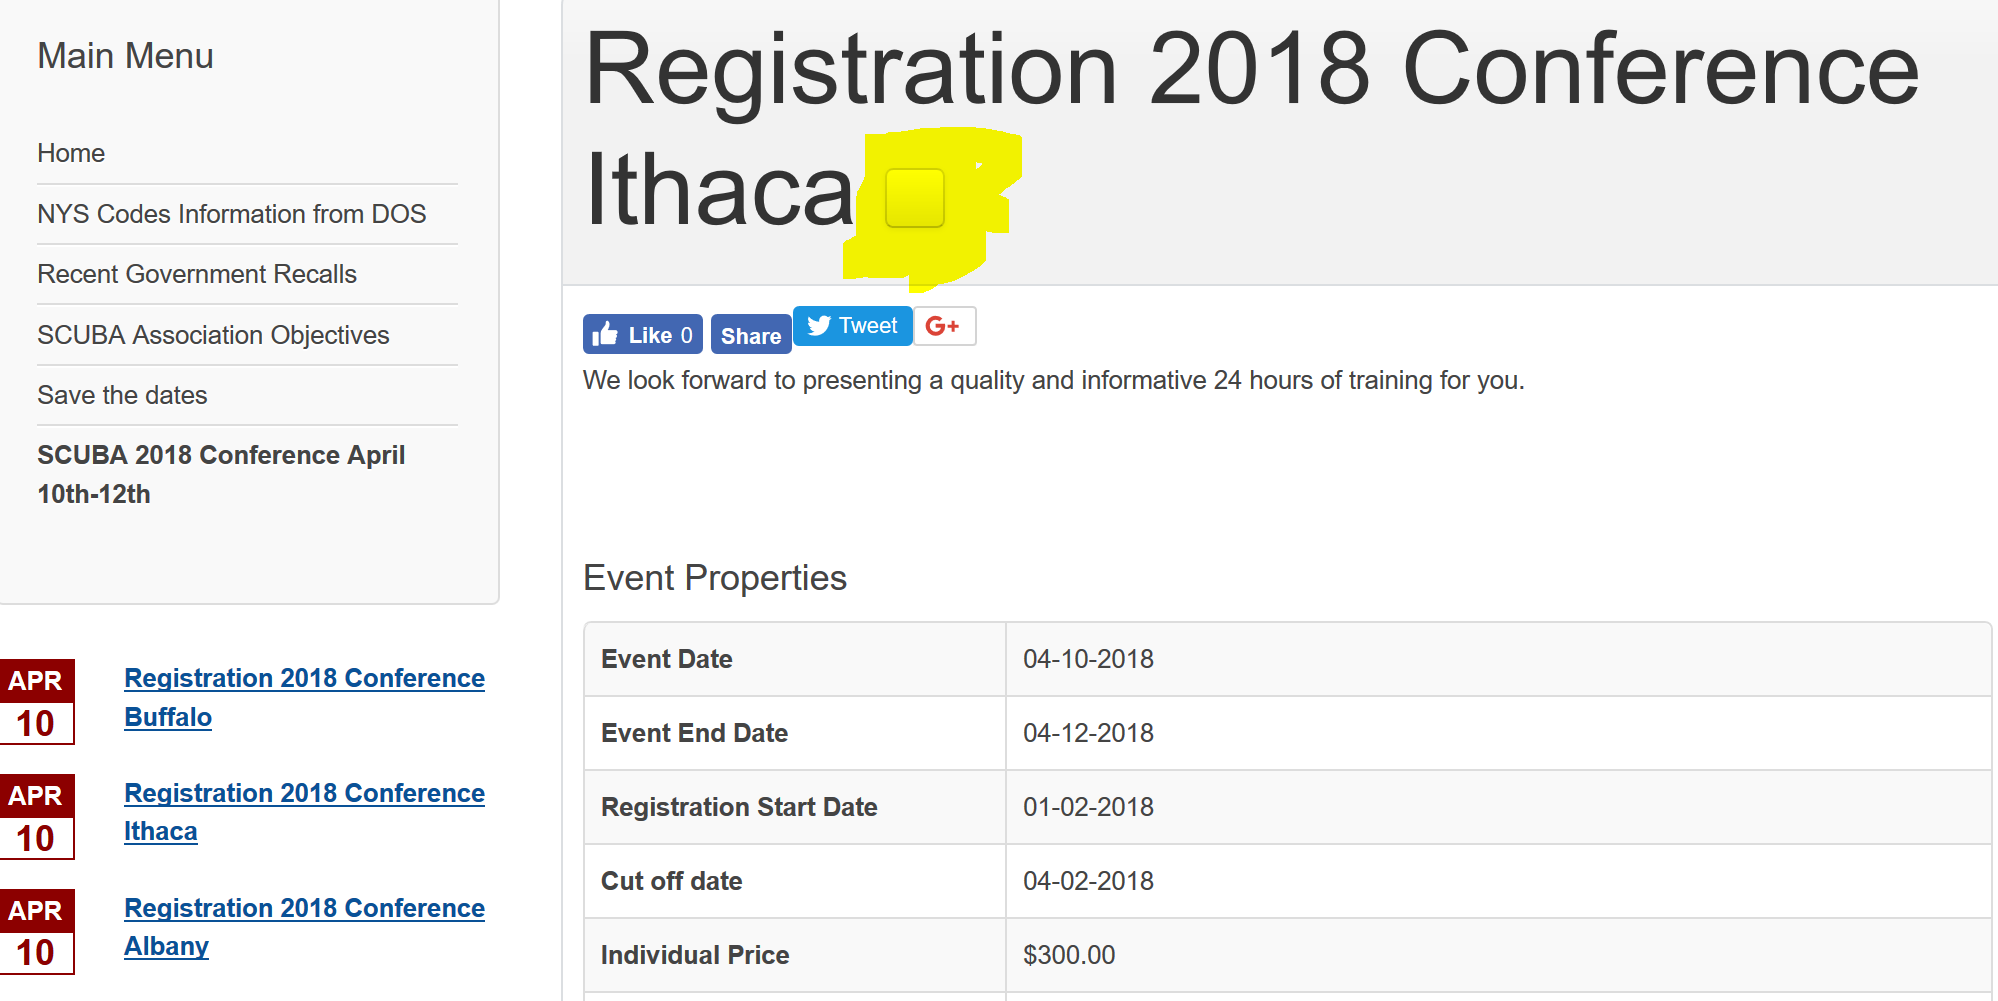Viewport: 1998px width, 1001px height.
Task: Click the APR 10 calendar badge for Ithaca
Action: 36,817
